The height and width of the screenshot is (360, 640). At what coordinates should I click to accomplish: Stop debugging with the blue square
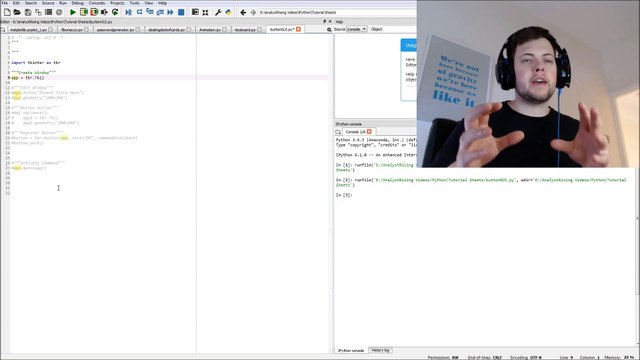pos(181,12)
